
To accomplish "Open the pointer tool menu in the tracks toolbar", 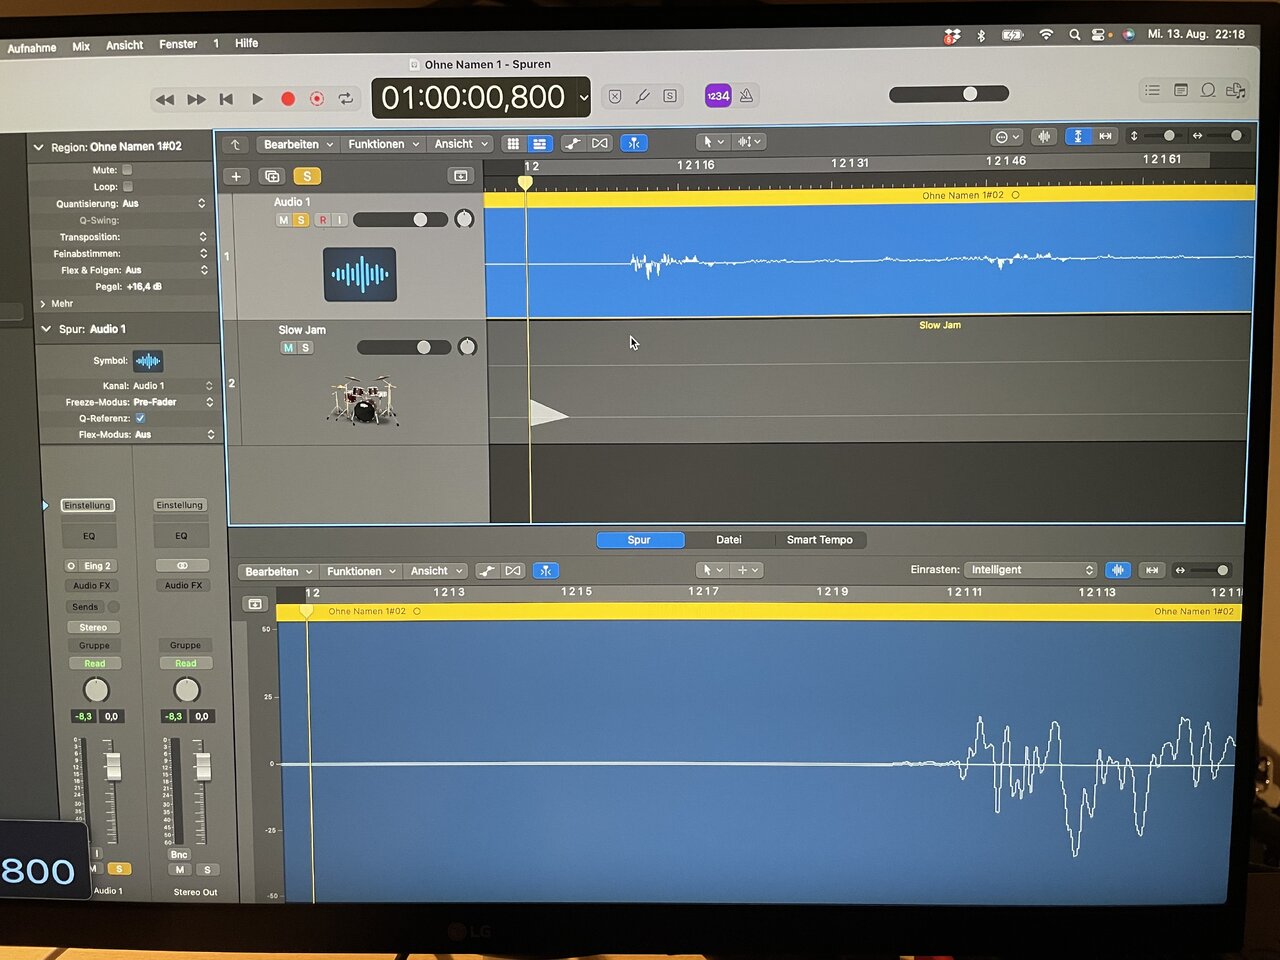I will pos(712,142).
